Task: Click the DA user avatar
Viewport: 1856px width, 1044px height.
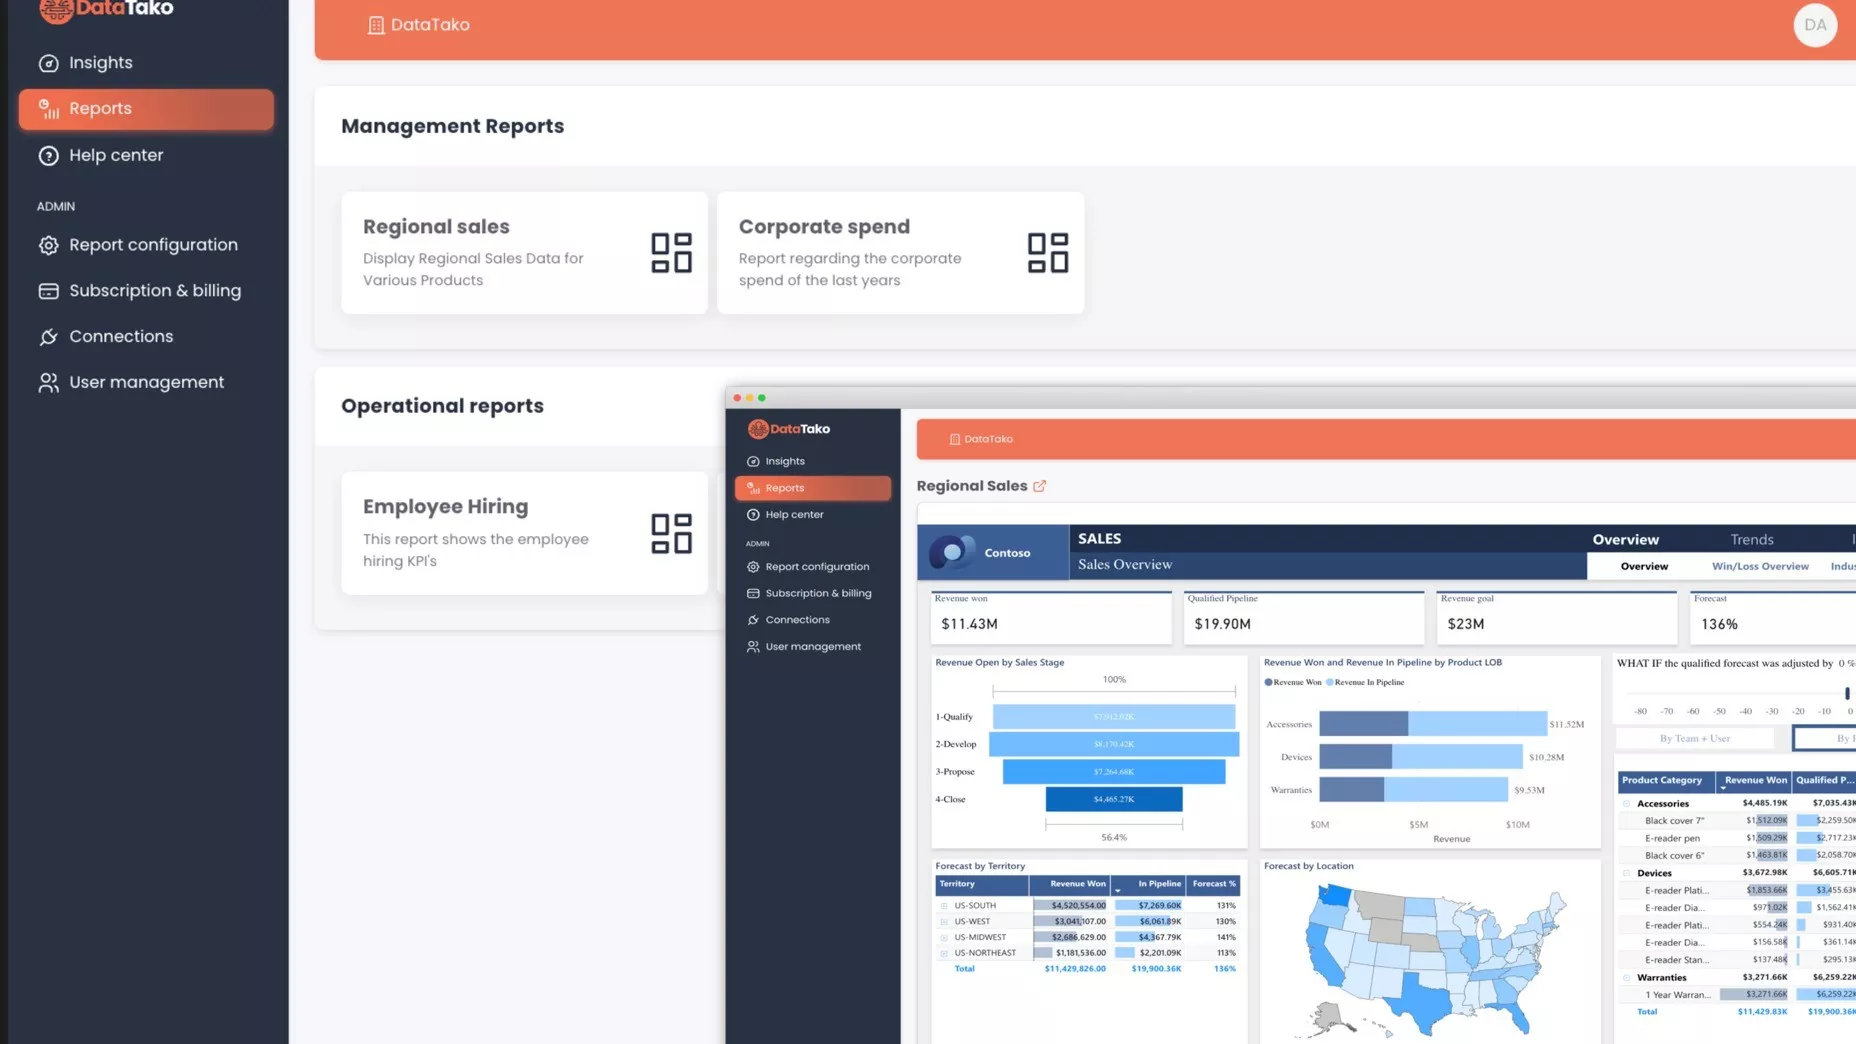Action: (1814, 25)
